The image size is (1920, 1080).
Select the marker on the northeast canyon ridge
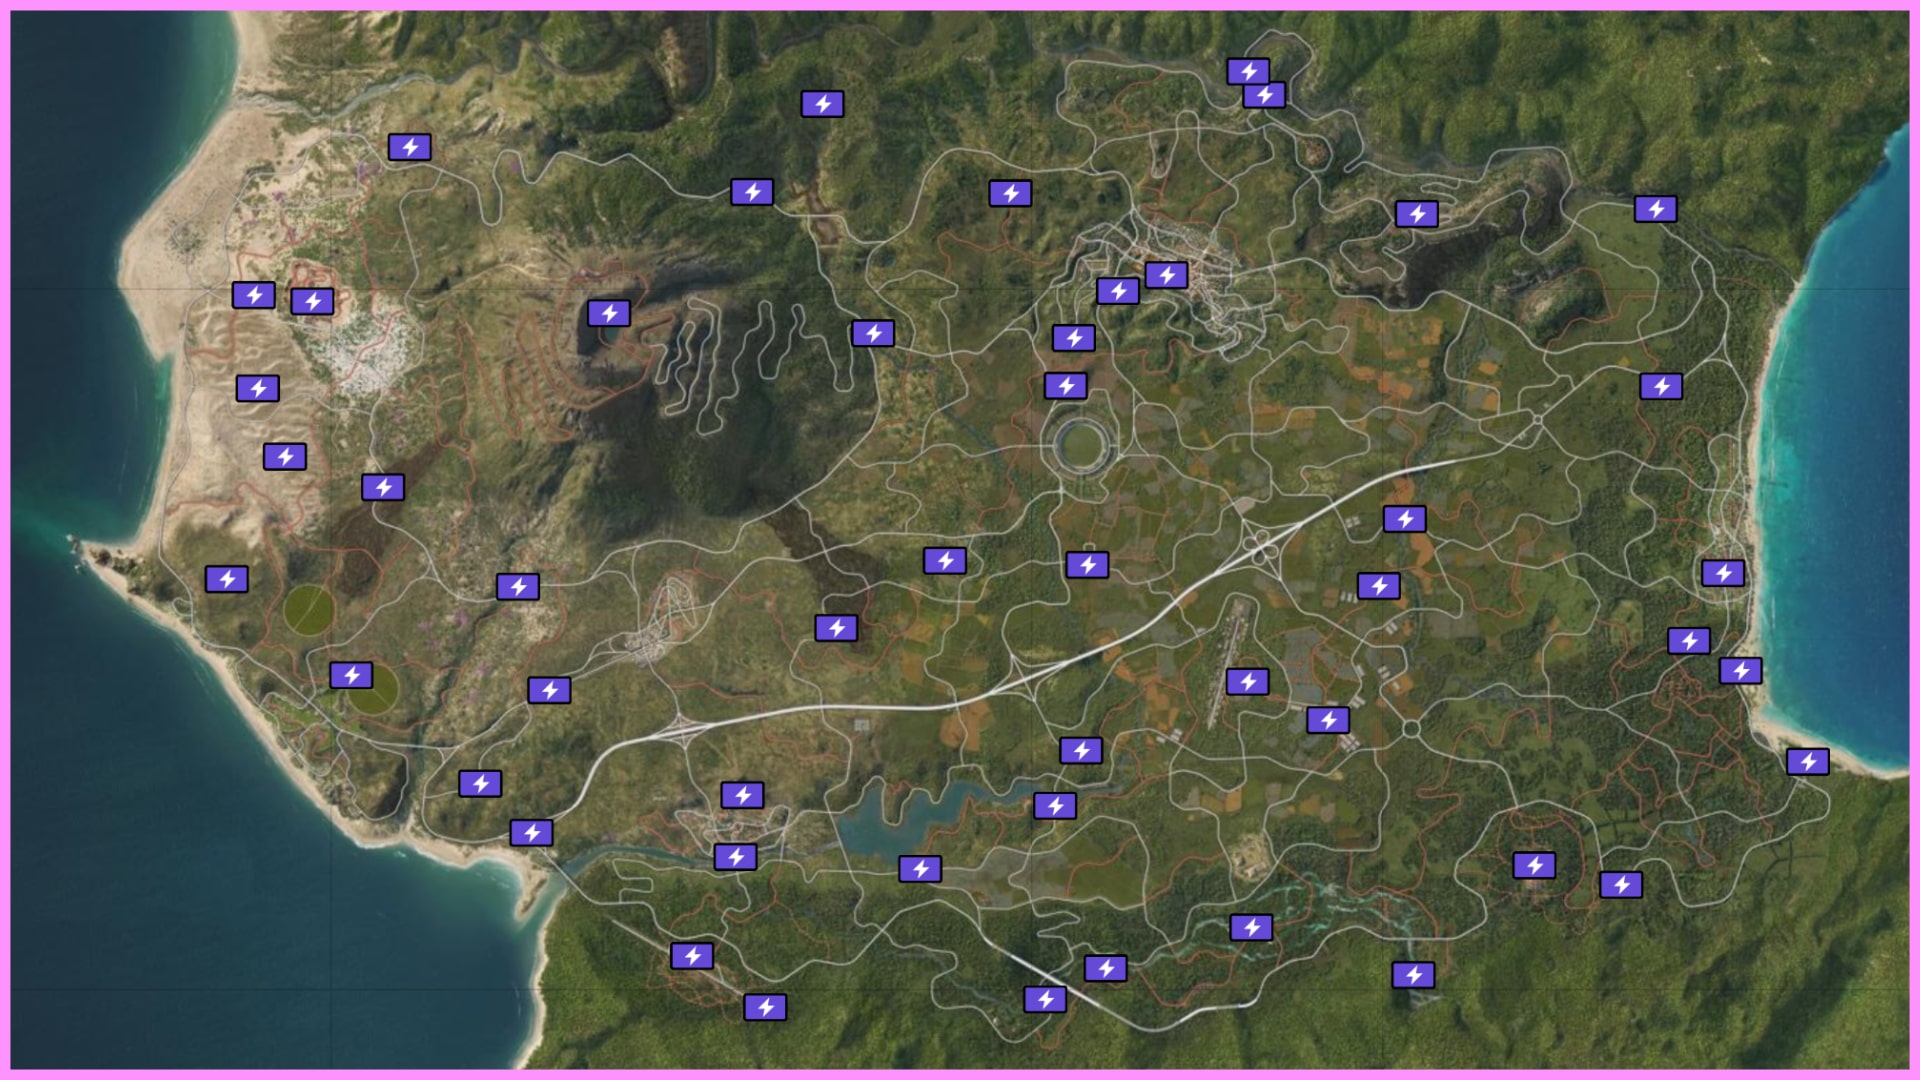click(x=1417, y=214)
